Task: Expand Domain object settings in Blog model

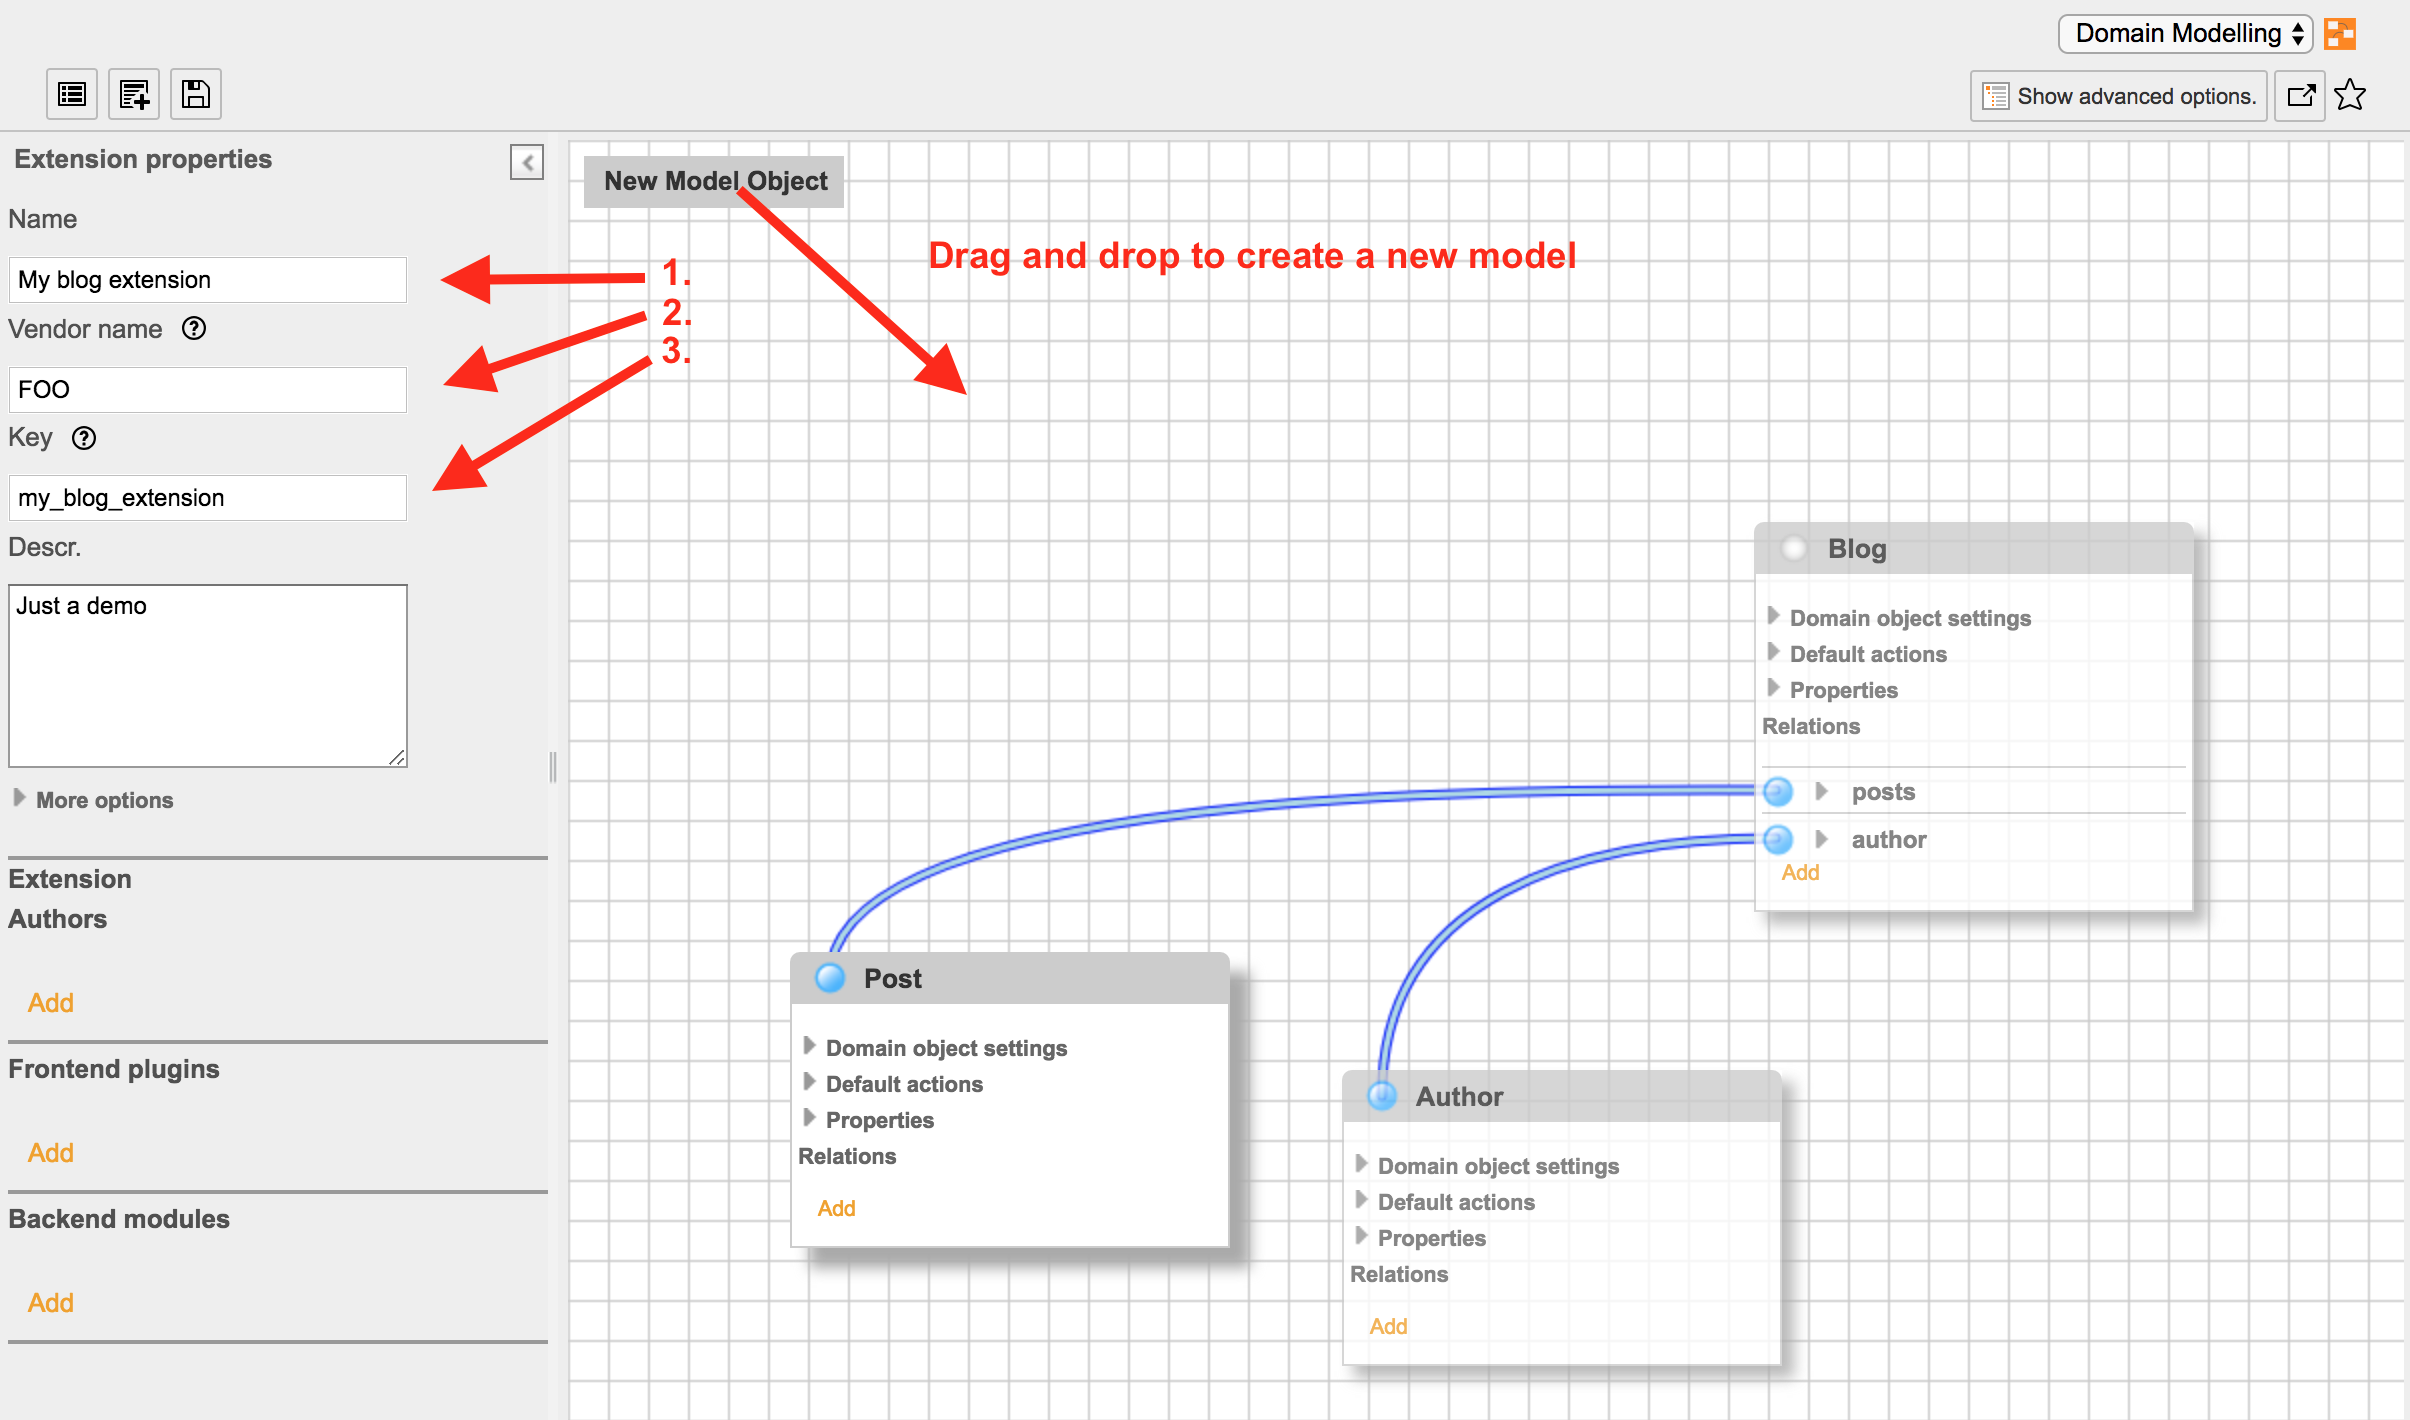Action: click(1908, 618)
